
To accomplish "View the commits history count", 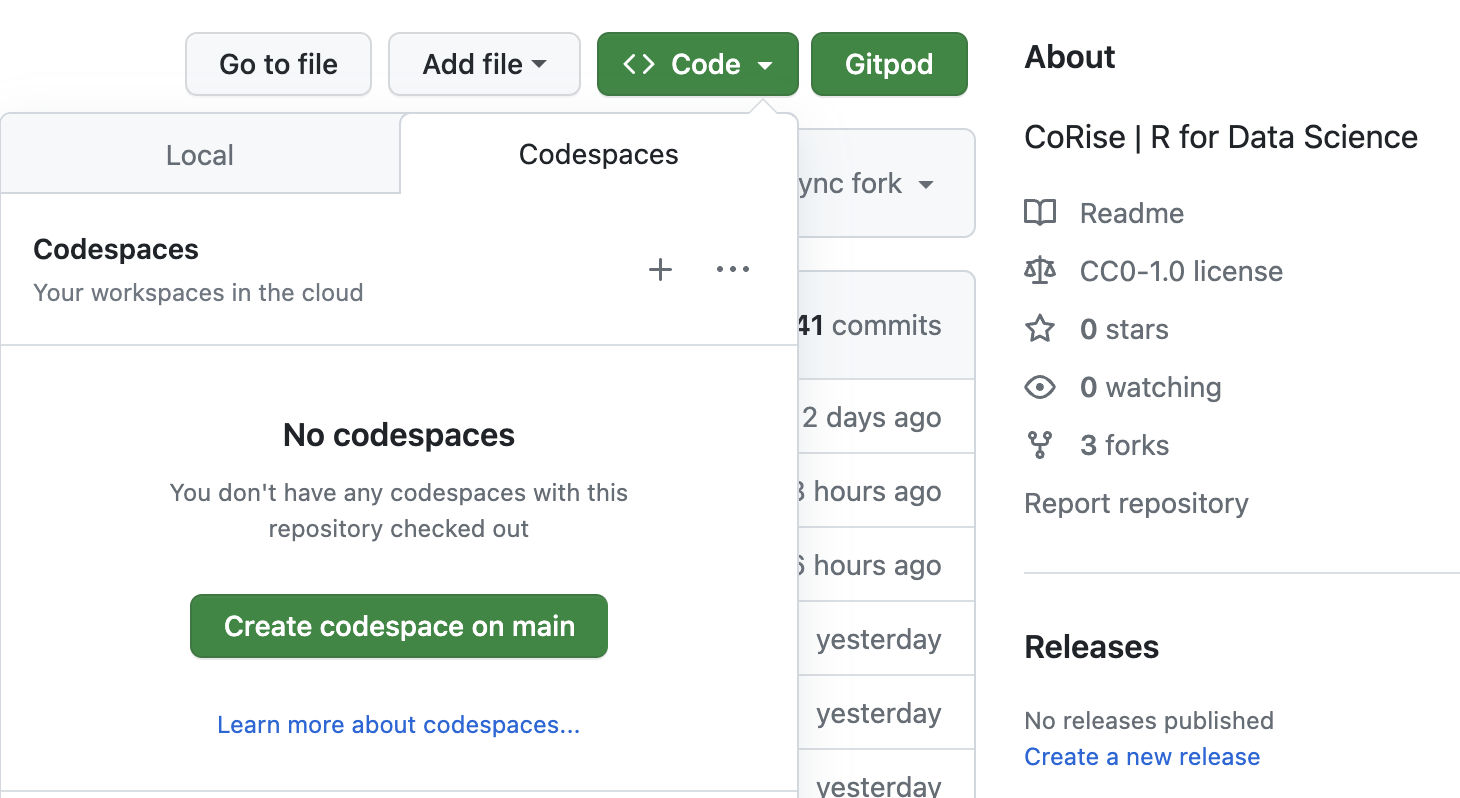I will [870, 326].
